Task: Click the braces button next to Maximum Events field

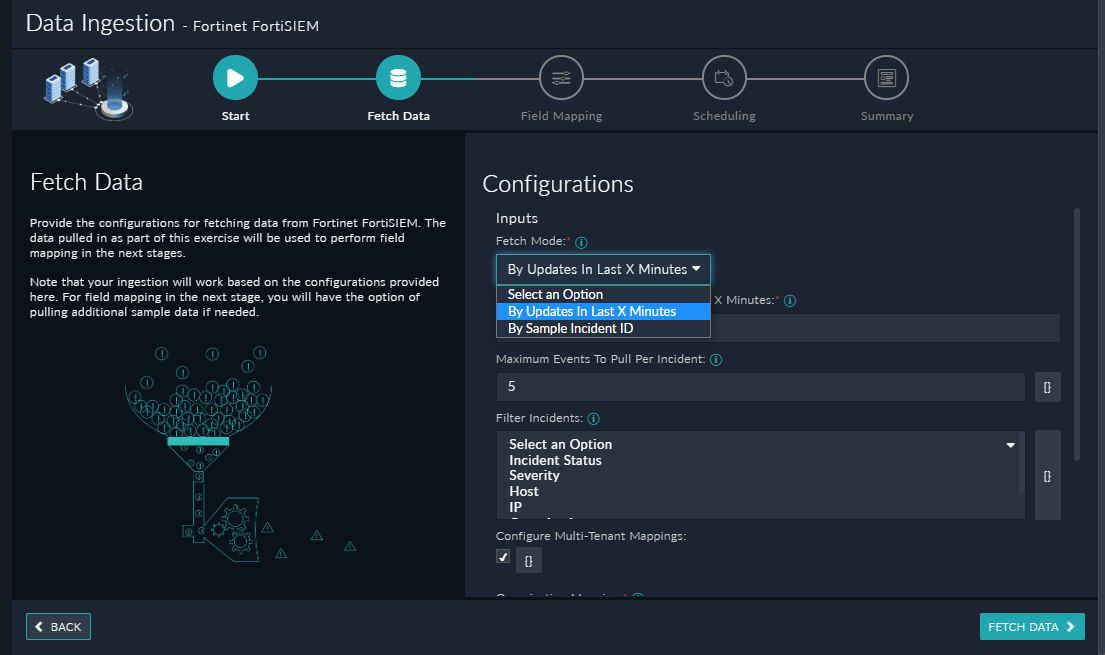Action: click(x=1047, y=387)
